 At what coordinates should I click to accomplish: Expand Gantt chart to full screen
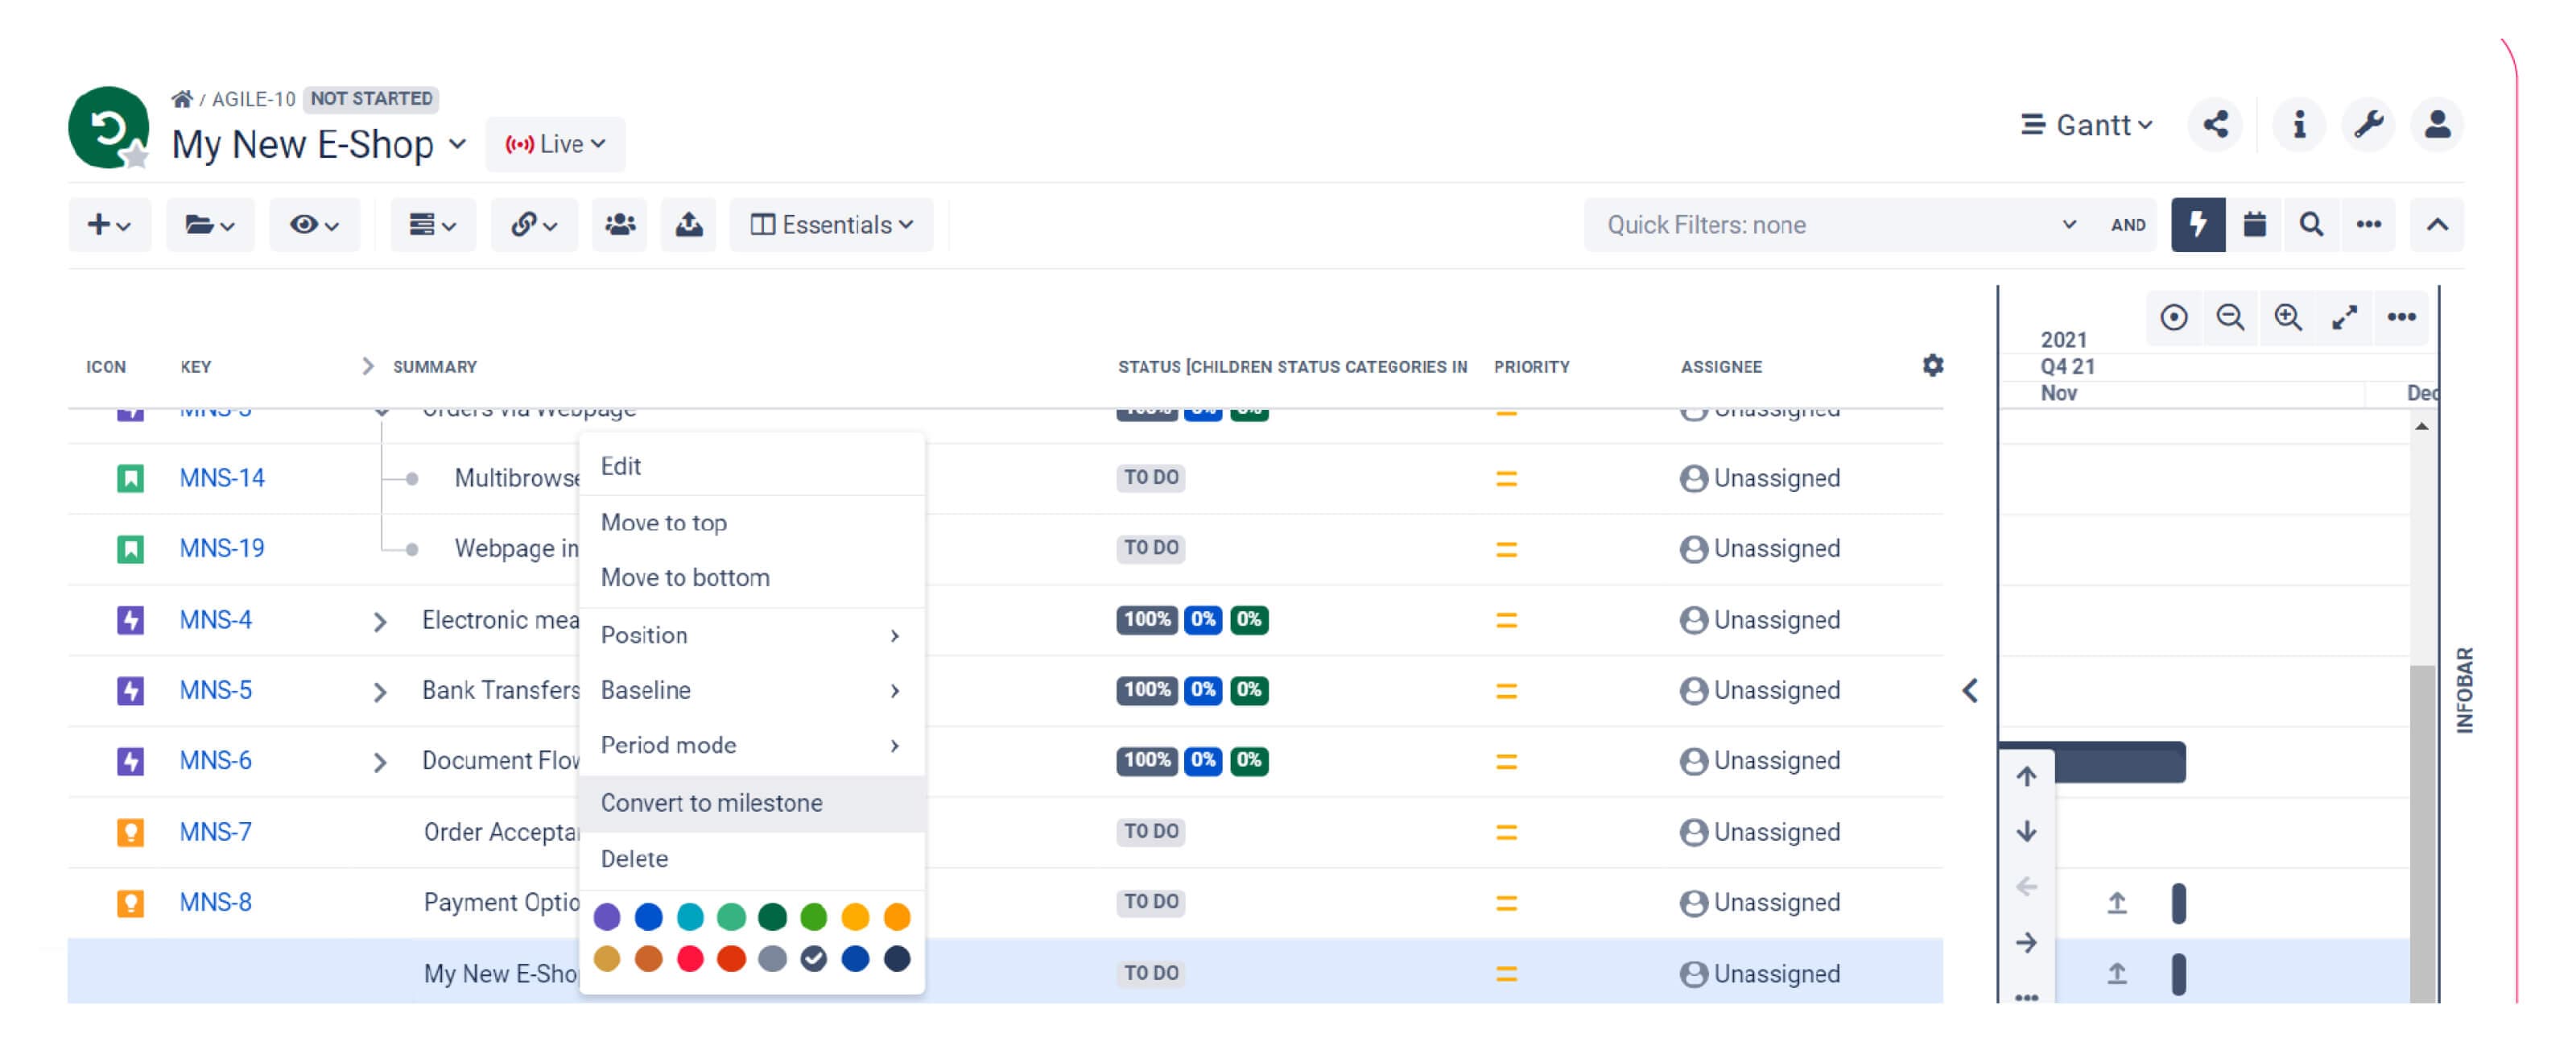[2345, 318]
